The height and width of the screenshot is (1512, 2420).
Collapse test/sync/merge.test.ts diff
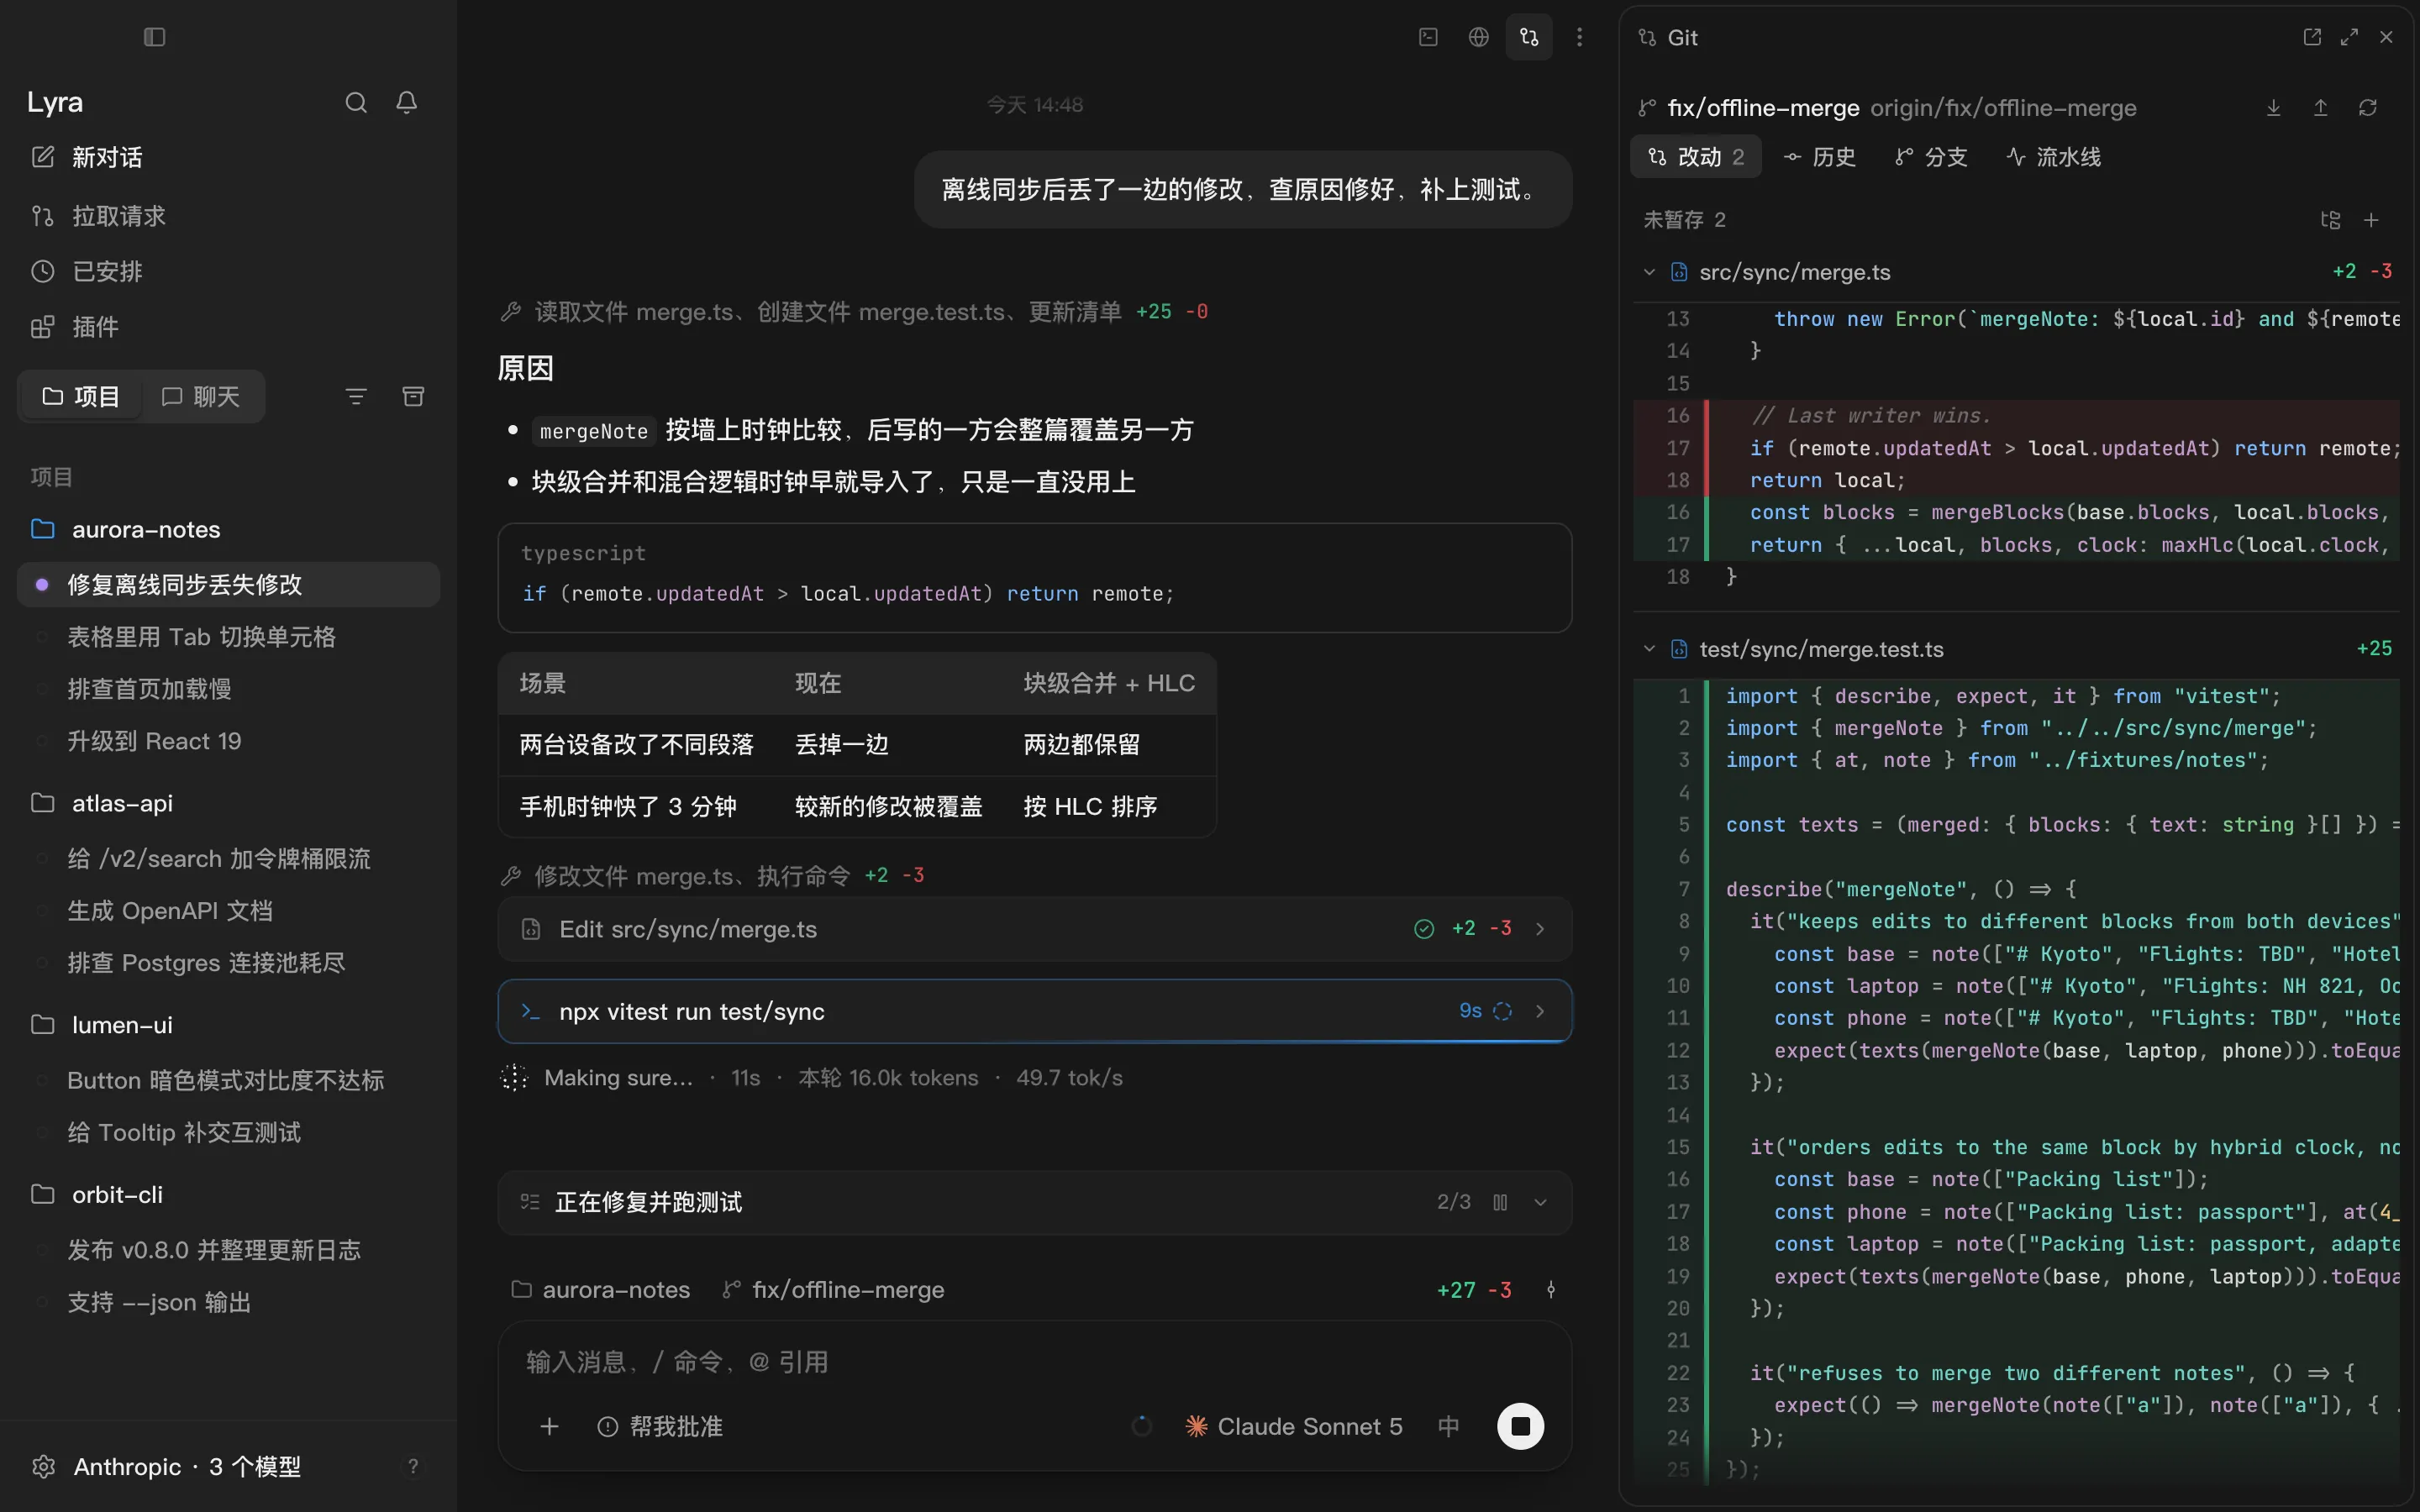click(x=1649, y=649)
